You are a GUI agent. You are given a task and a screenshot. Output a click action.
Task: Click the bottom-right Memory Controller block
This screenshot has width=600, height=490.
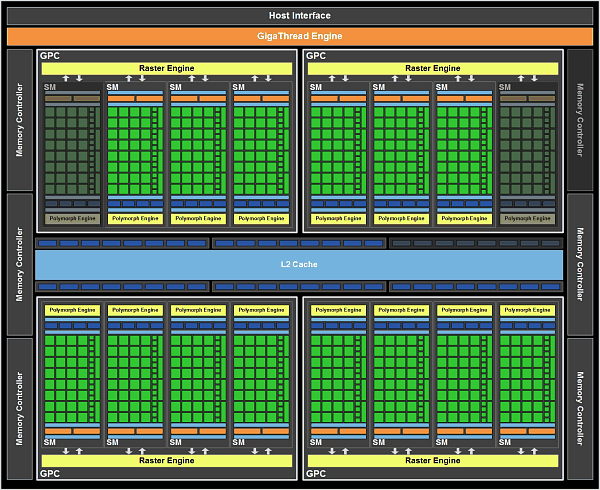[x=580, y=409]
